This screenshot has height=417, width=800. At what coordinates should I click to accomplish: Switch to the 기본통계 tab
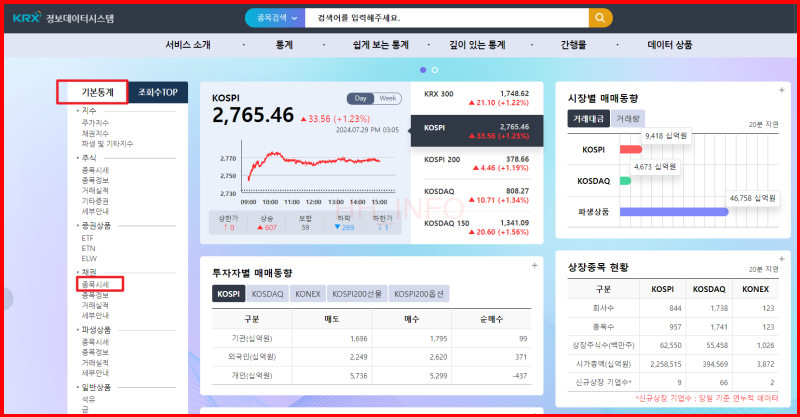(97, 92)
